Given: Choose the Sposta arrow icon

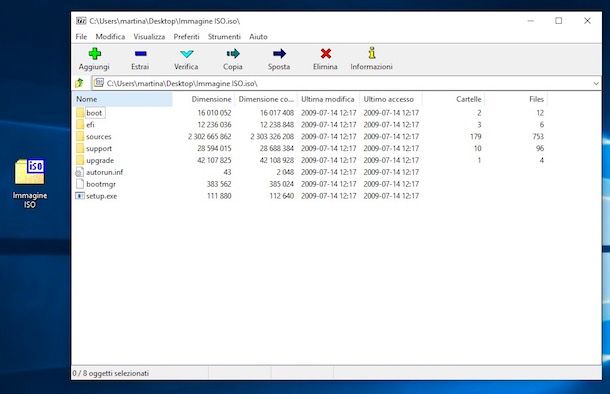Looking at the screenshot, I should click(x=279, y=54).
